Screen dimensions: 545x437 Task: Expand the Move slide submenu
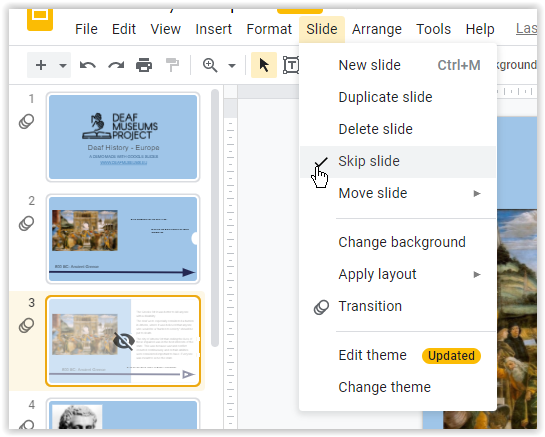click(x=398, y=193)
